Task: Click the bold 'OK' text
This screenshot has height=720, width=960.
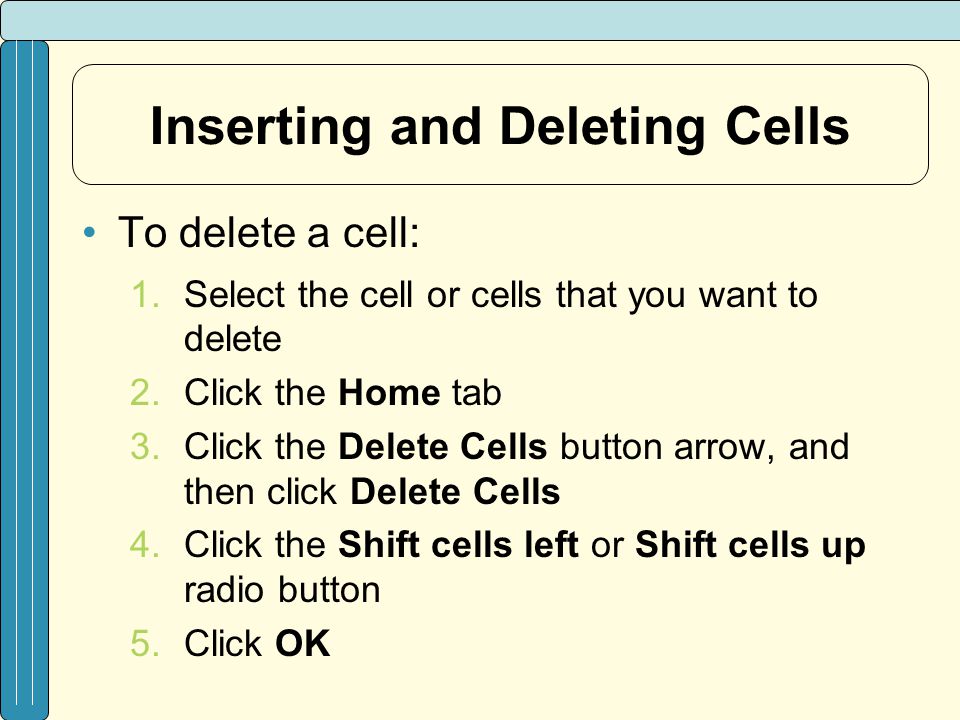Action: [302, 643]
